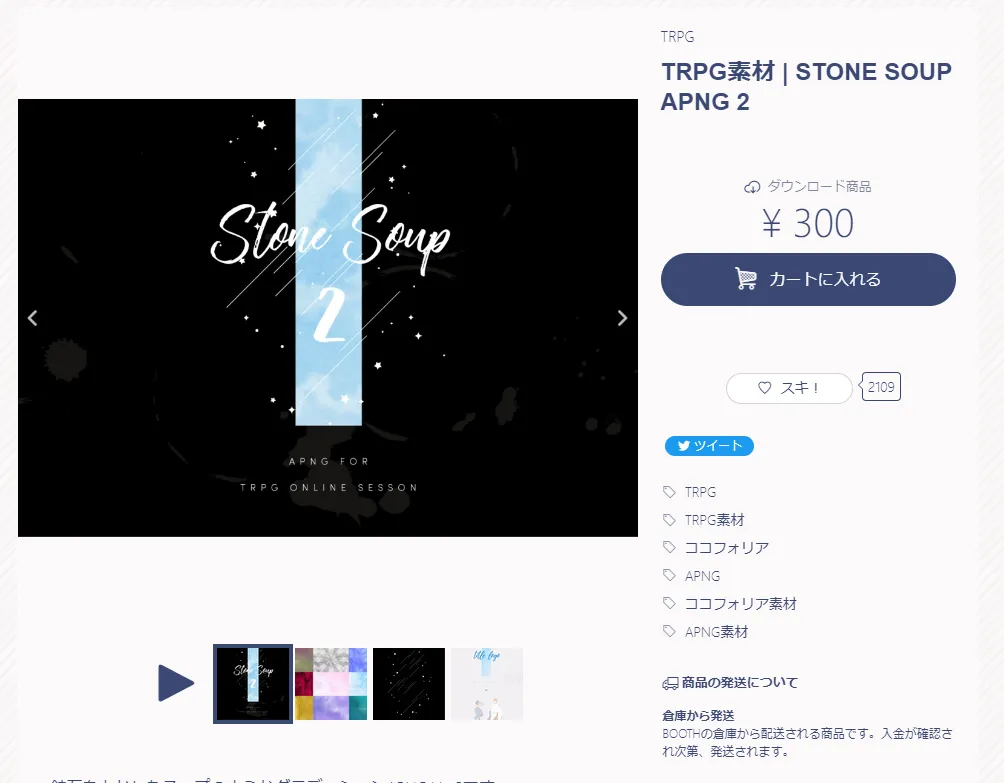The image size is (1004, 783).
Task: Click the tag icon beside APNG素材
Action: click(x=669, y=631)
